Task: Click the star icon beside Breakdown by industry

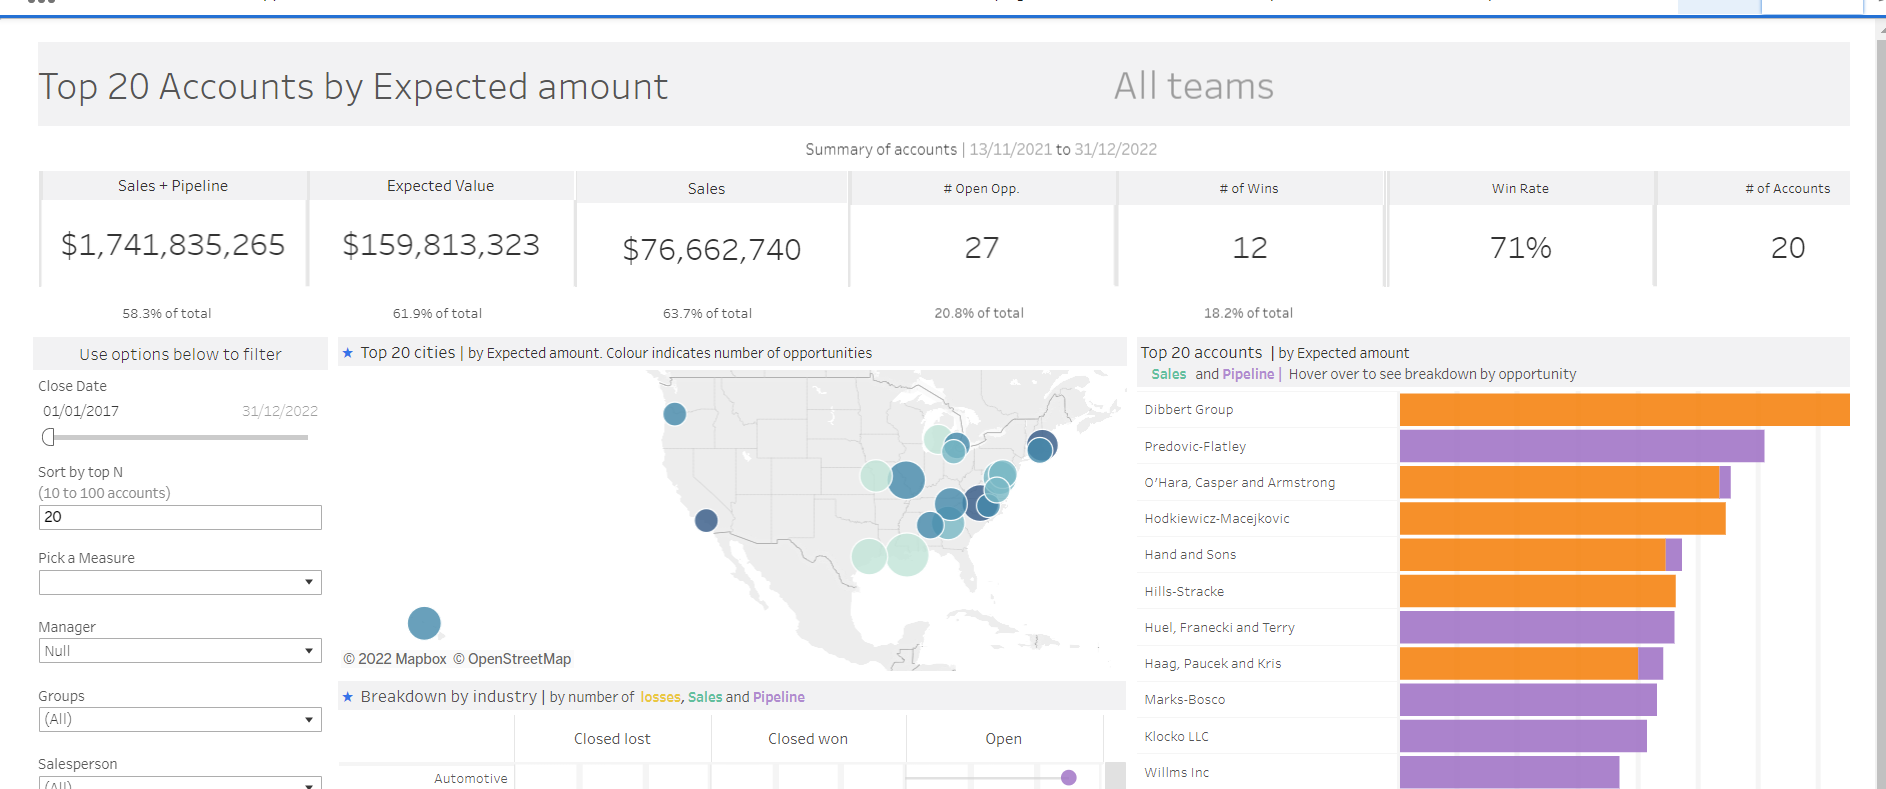Action: (x=347, y=697)
